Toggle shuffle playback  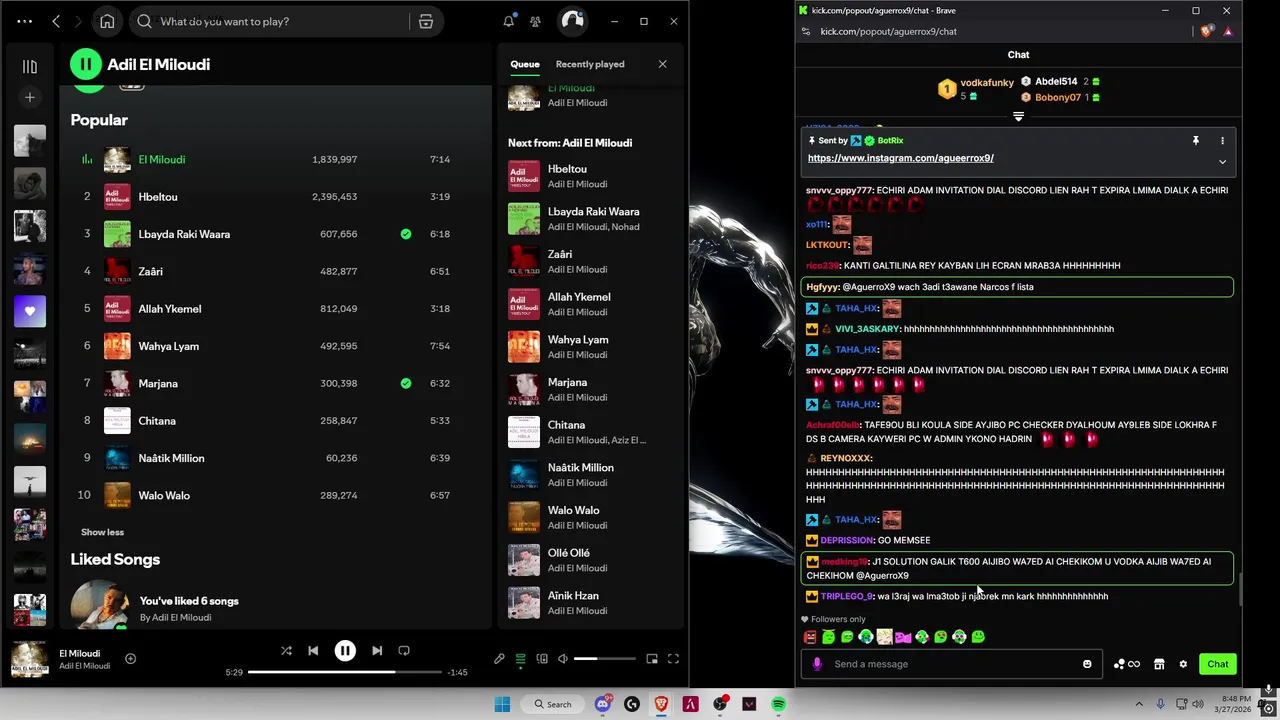click(286, 651)
